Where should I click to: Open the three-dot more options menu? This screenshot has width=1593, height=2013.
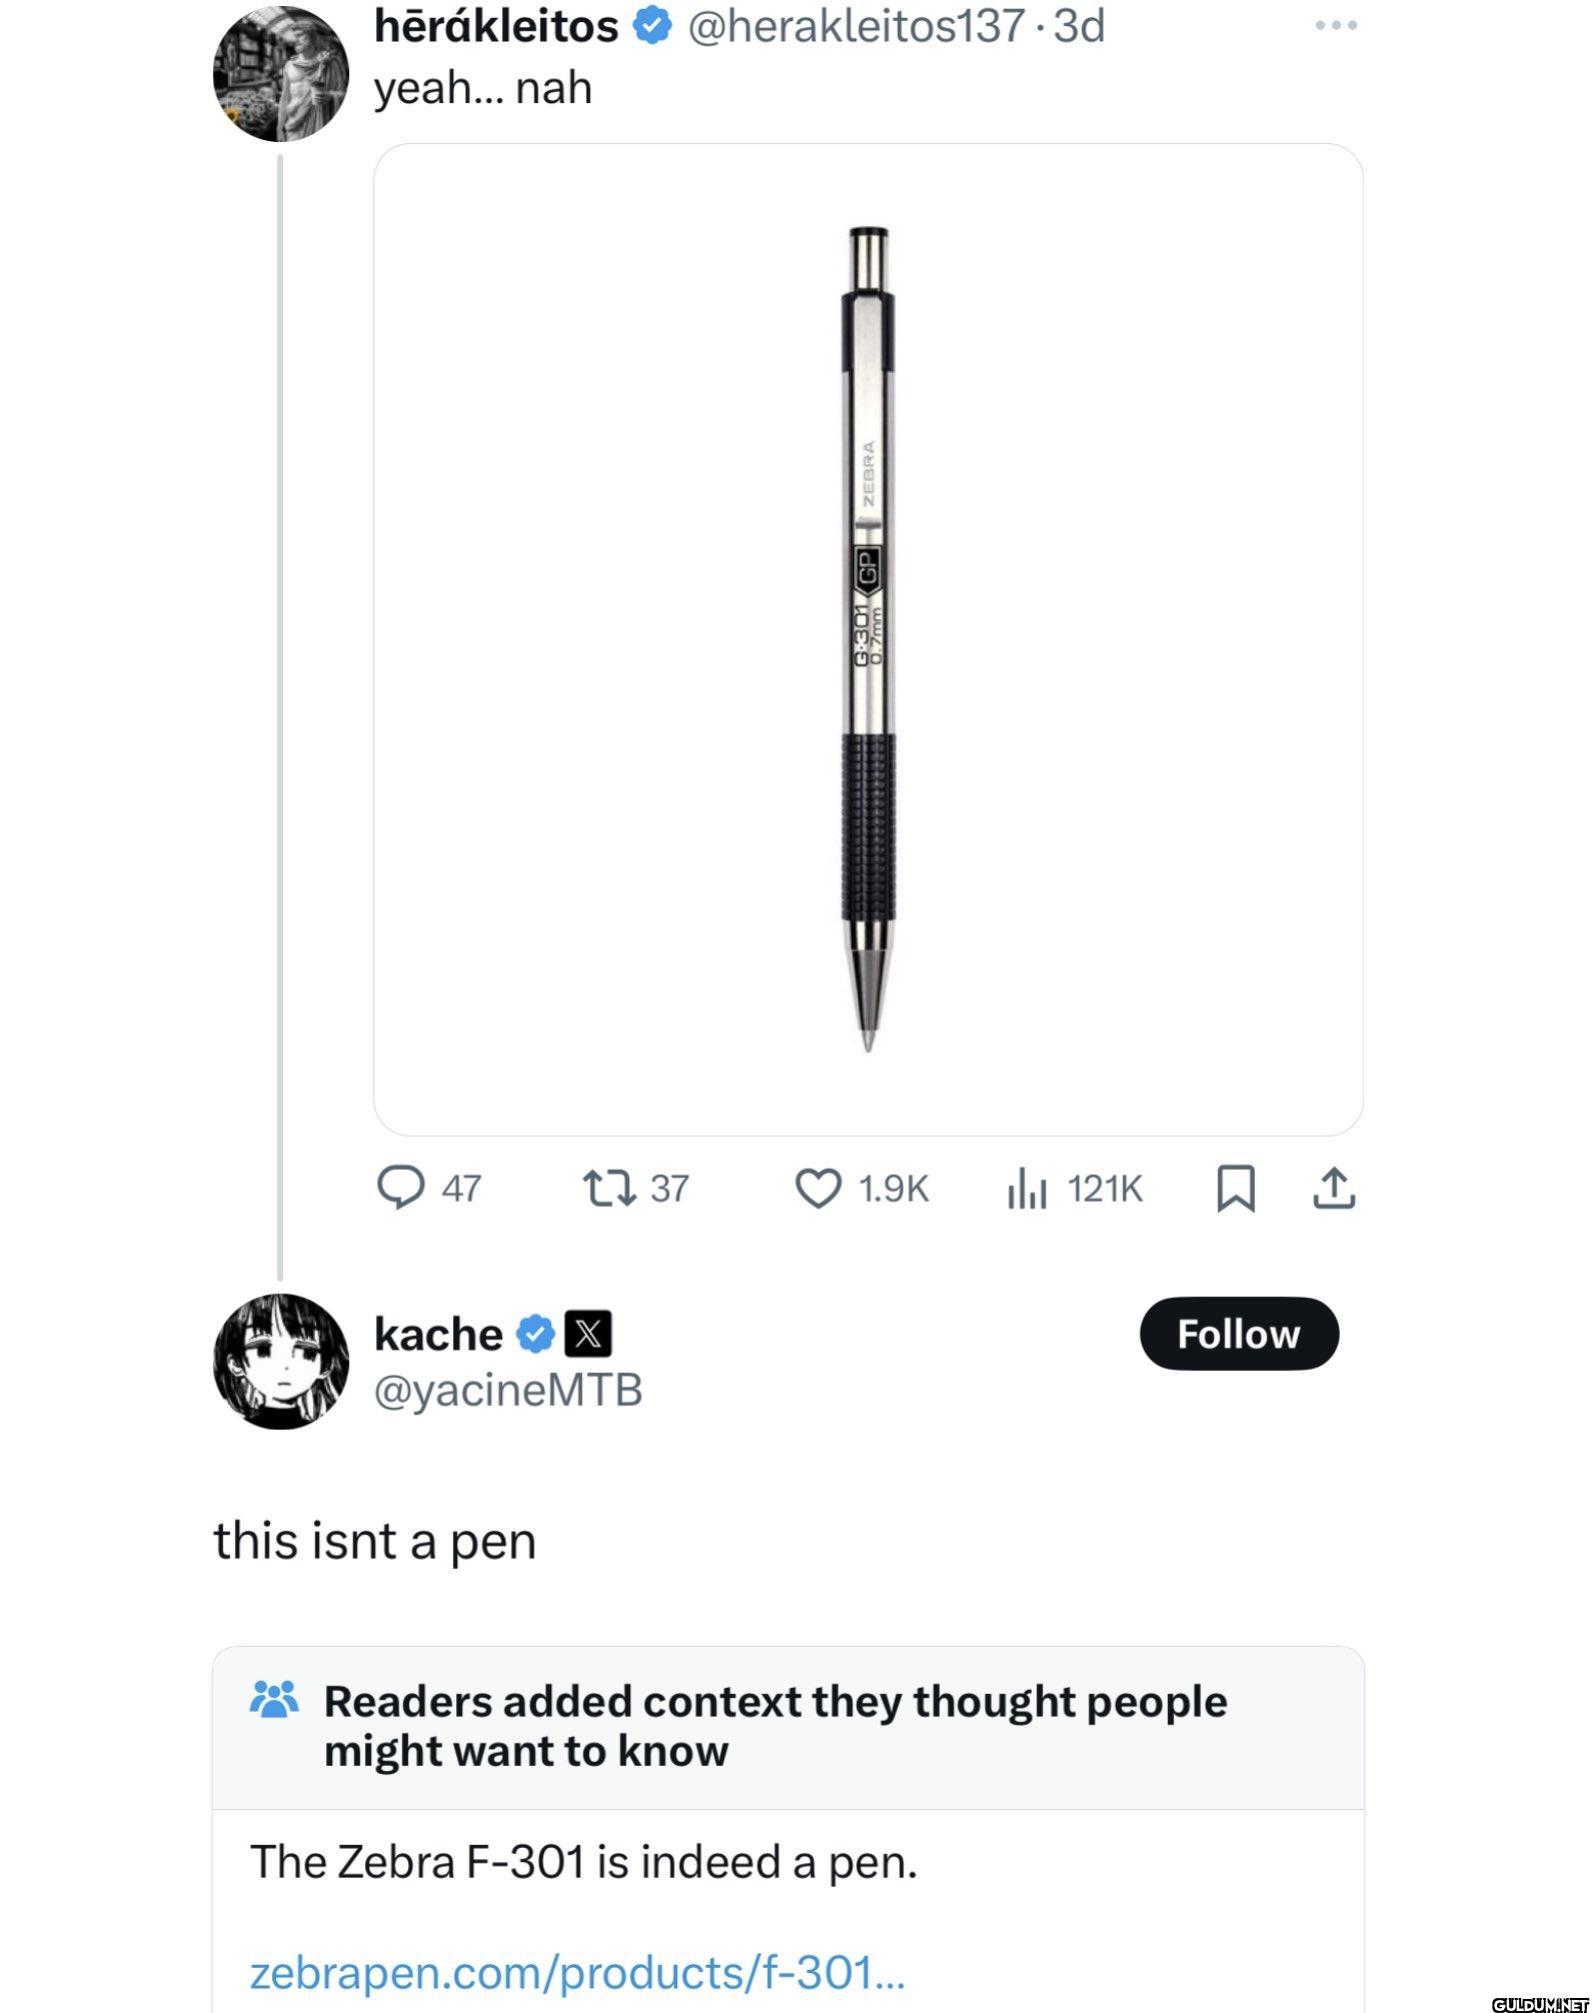point(1336,26)
